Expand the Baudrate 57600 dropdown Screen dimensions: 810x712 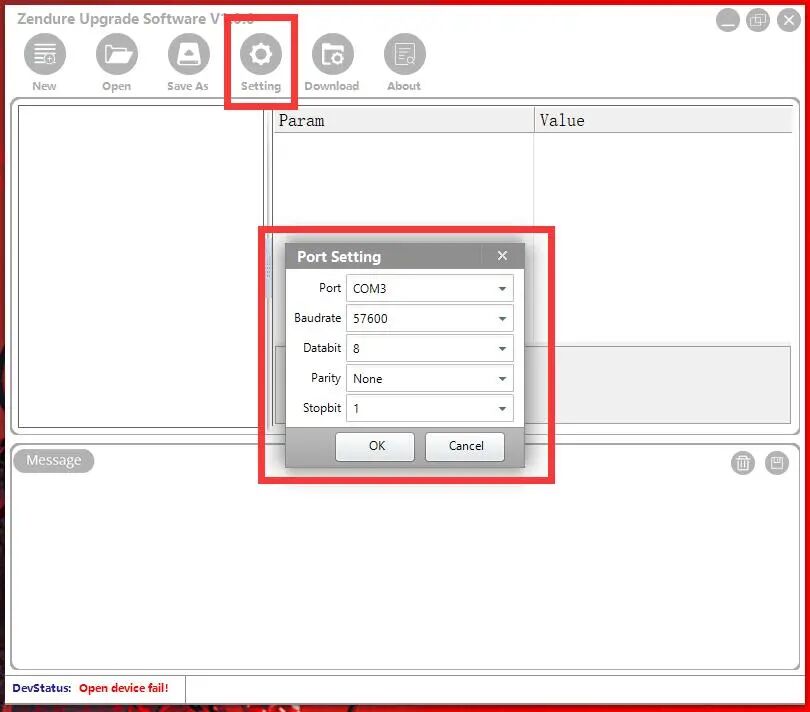[x=429, y=318]
